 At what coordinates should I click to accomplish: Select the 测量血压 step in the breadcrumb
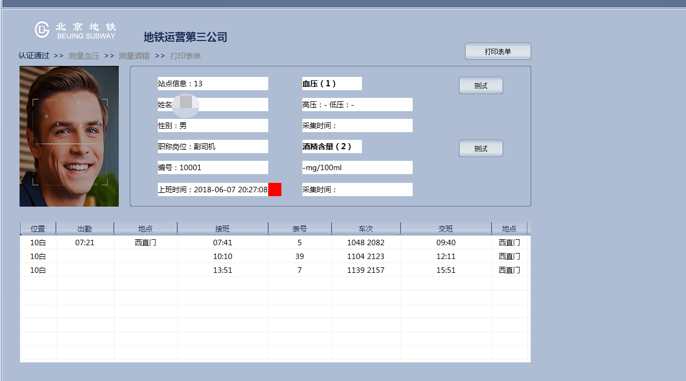point(84,56)
